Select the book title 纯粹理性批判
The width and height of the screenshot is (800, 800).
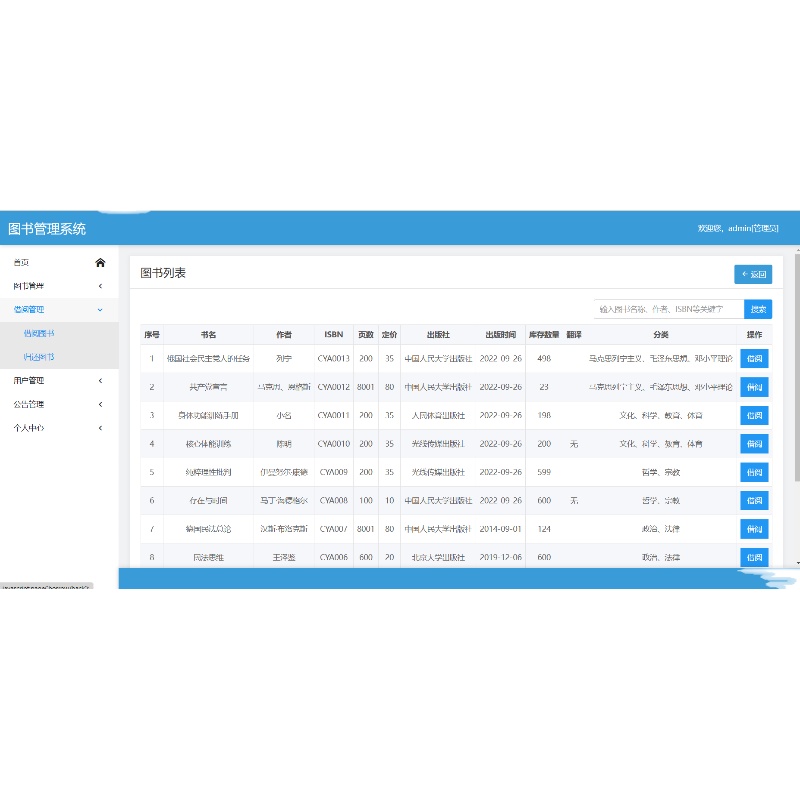(208, 472)
